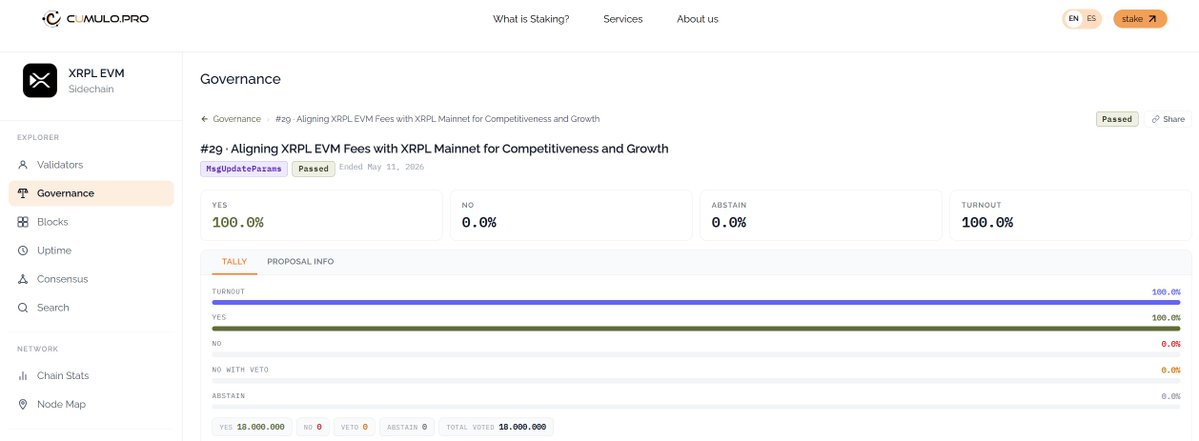Viewport: 1199px width, 441px height.
Task: Switch language to ES
Action: pos(1091,18)
